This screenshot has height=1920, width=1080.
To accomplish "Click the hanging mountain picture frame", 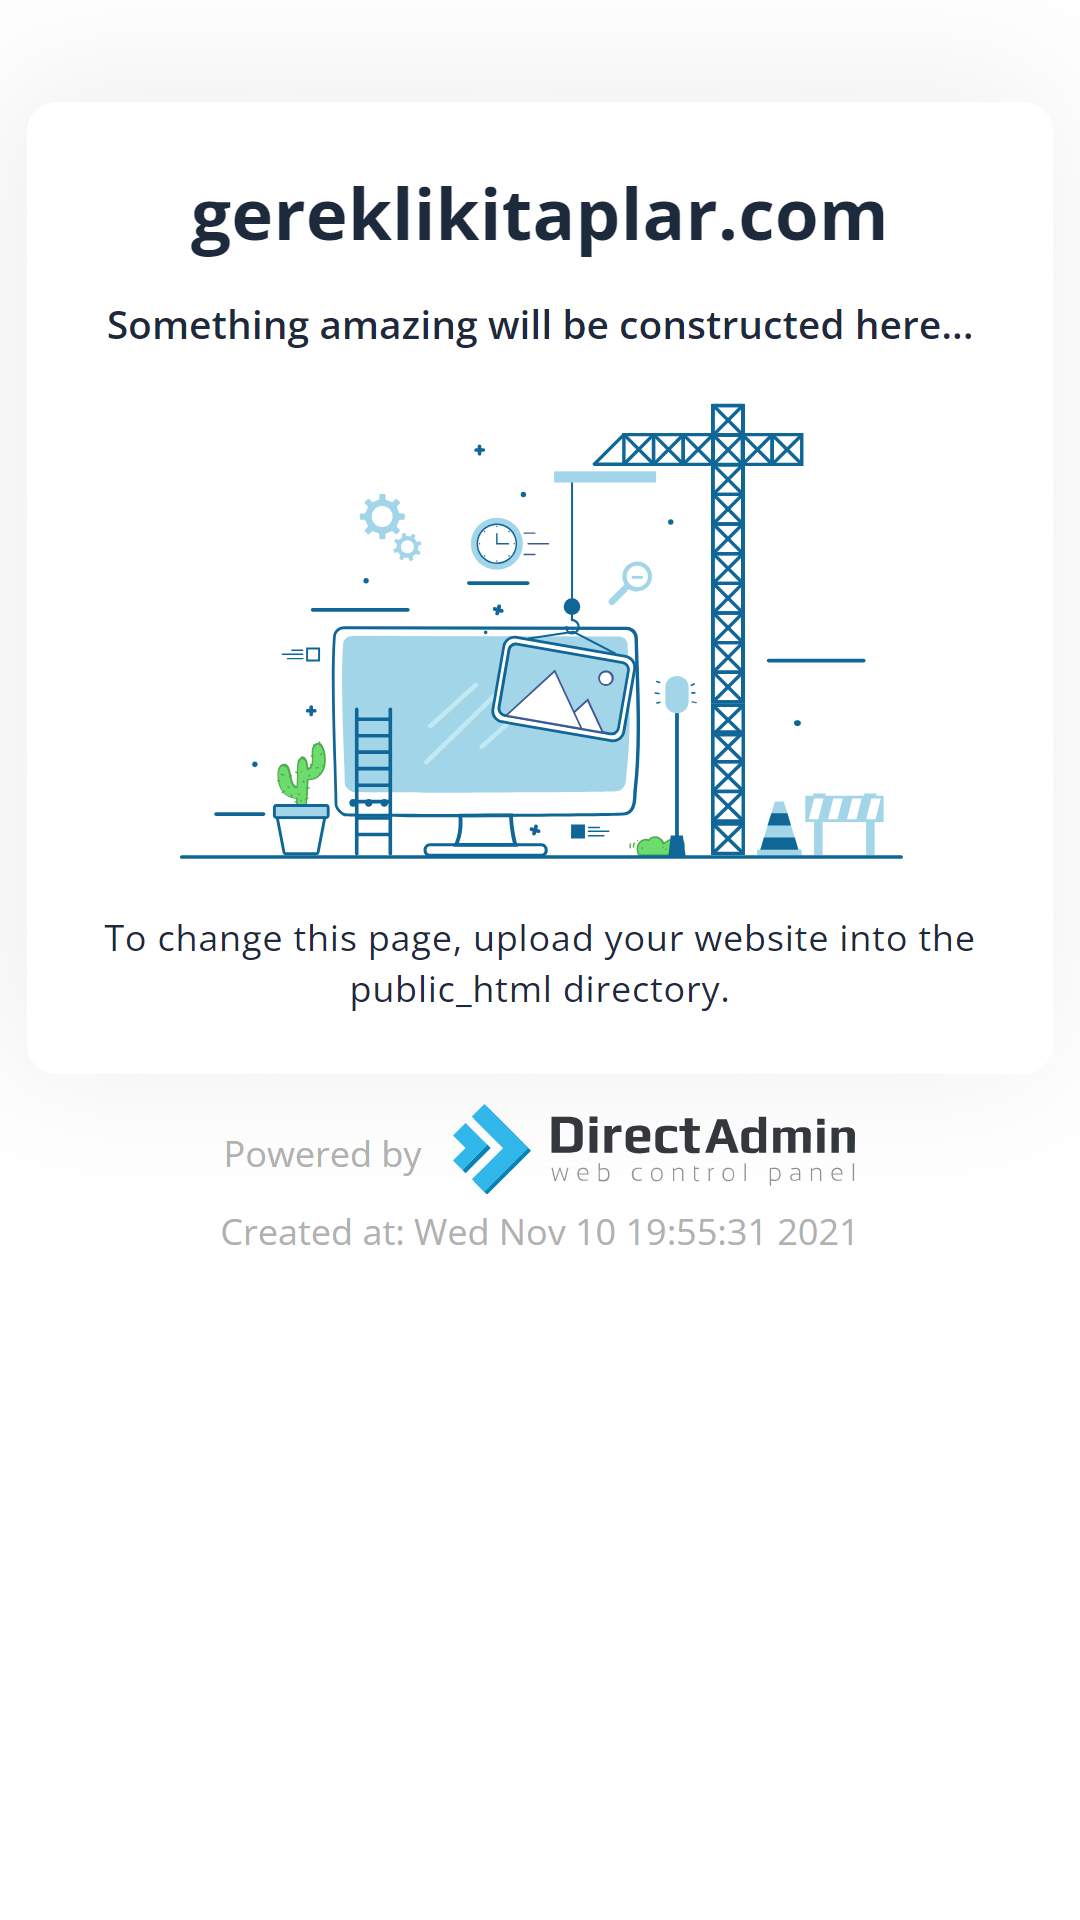I will point(564,688).
